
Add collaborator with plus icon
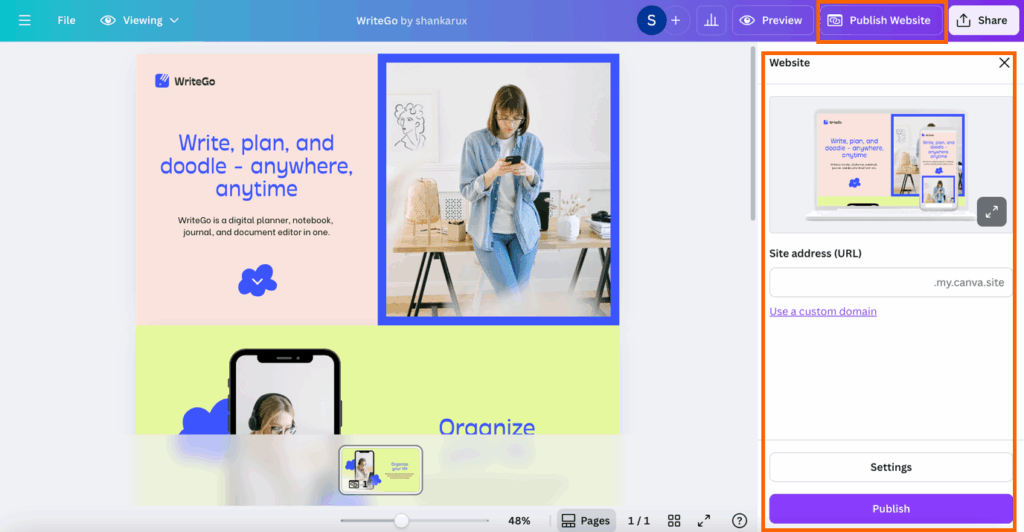676,20
